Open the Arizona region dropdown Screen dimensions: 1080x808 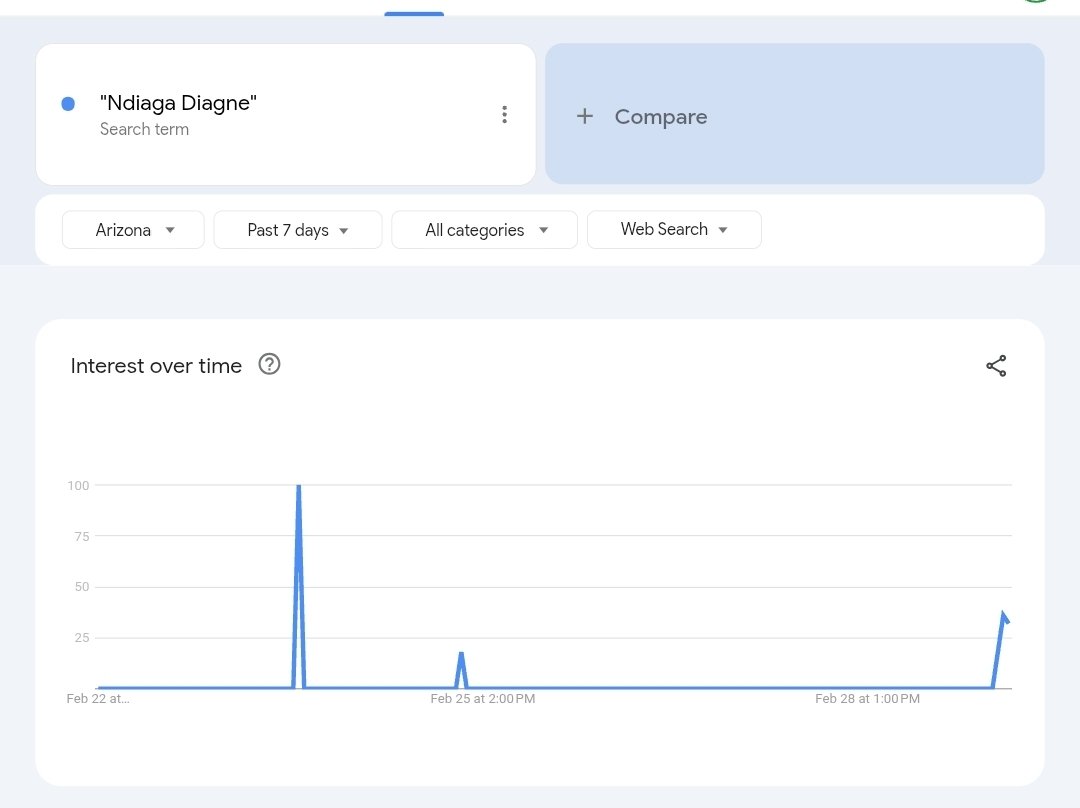tap(133, 230)
